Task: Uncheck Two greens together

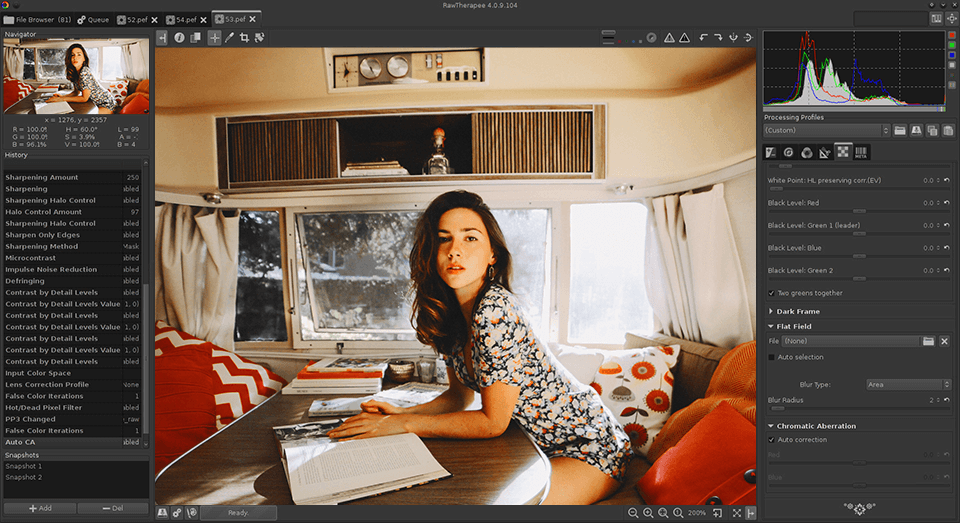Action: click(771, 293)
